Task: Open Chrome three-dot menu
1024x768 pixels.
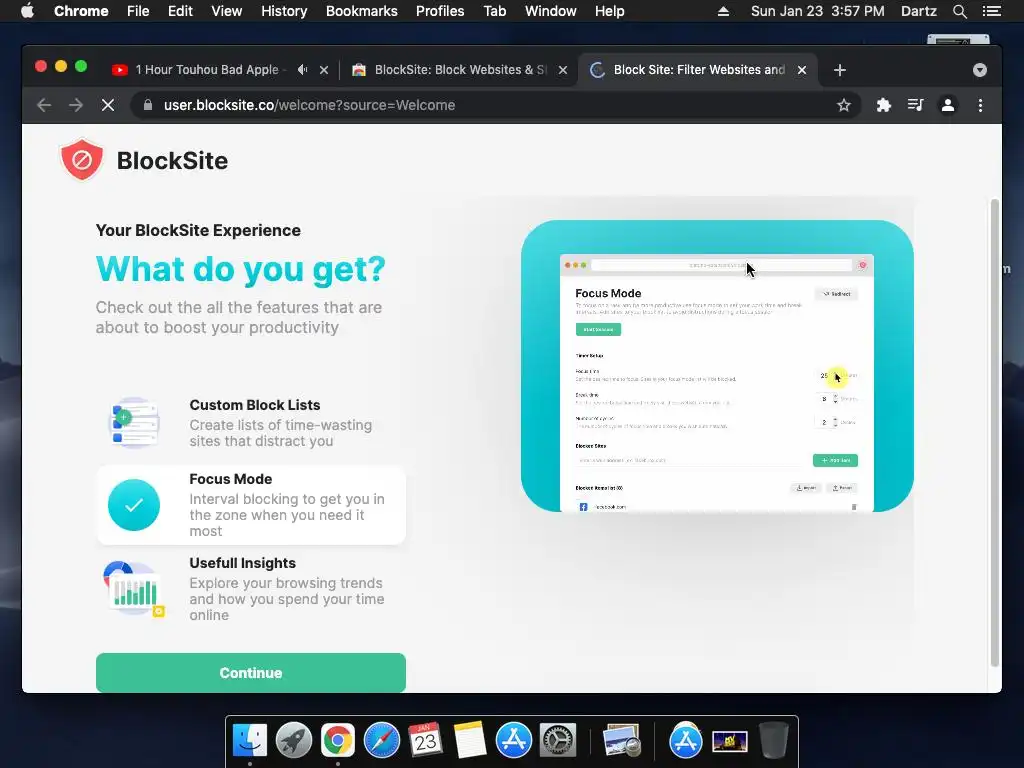Action: [x=980, y=105]
